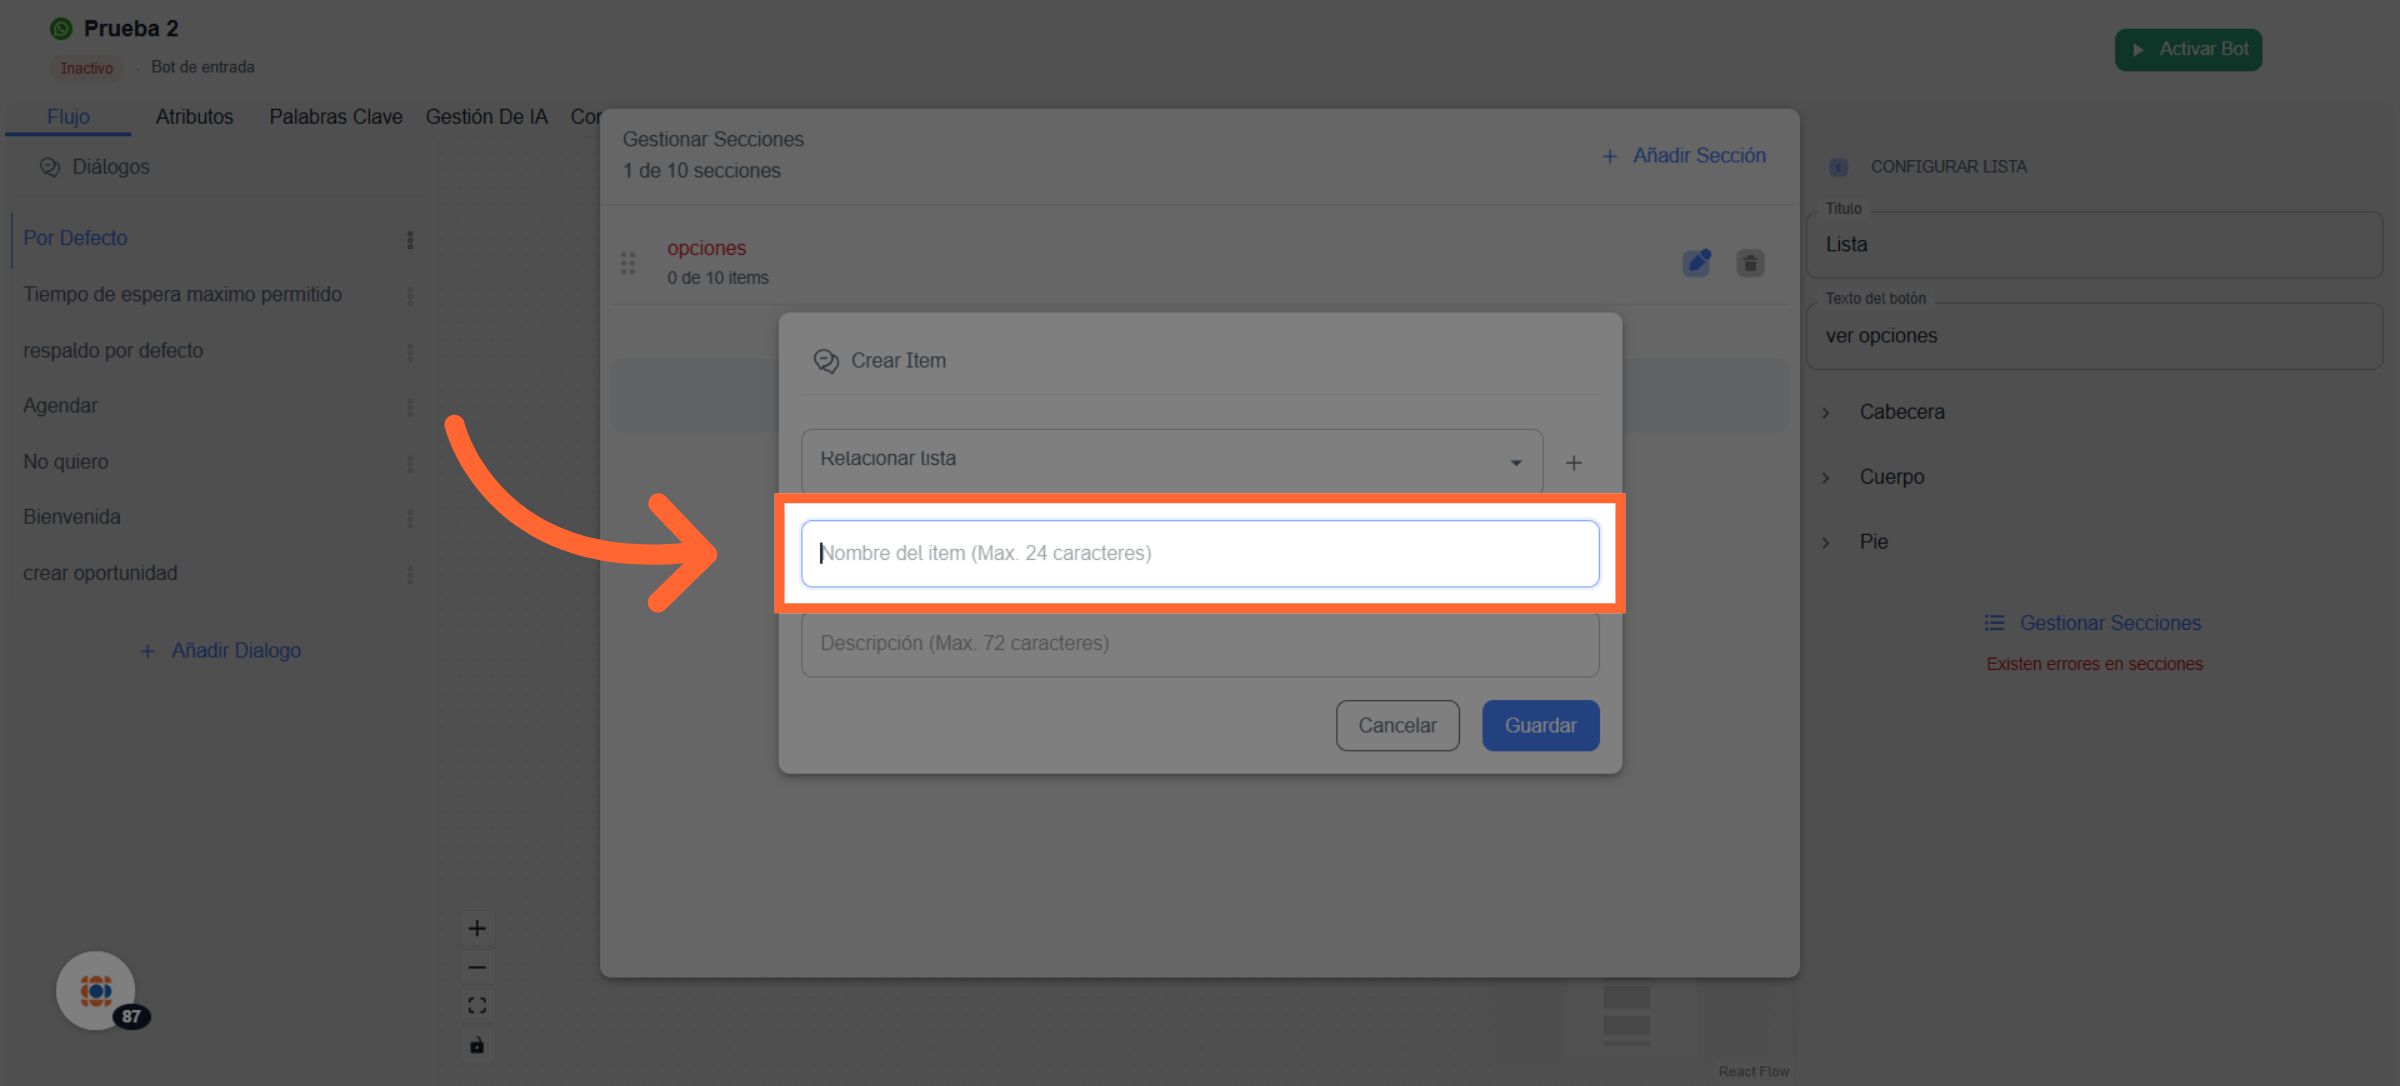The image size is (2400, 1086).
Task: Focus the Nombre del item input field
Action: (1199, 553)
